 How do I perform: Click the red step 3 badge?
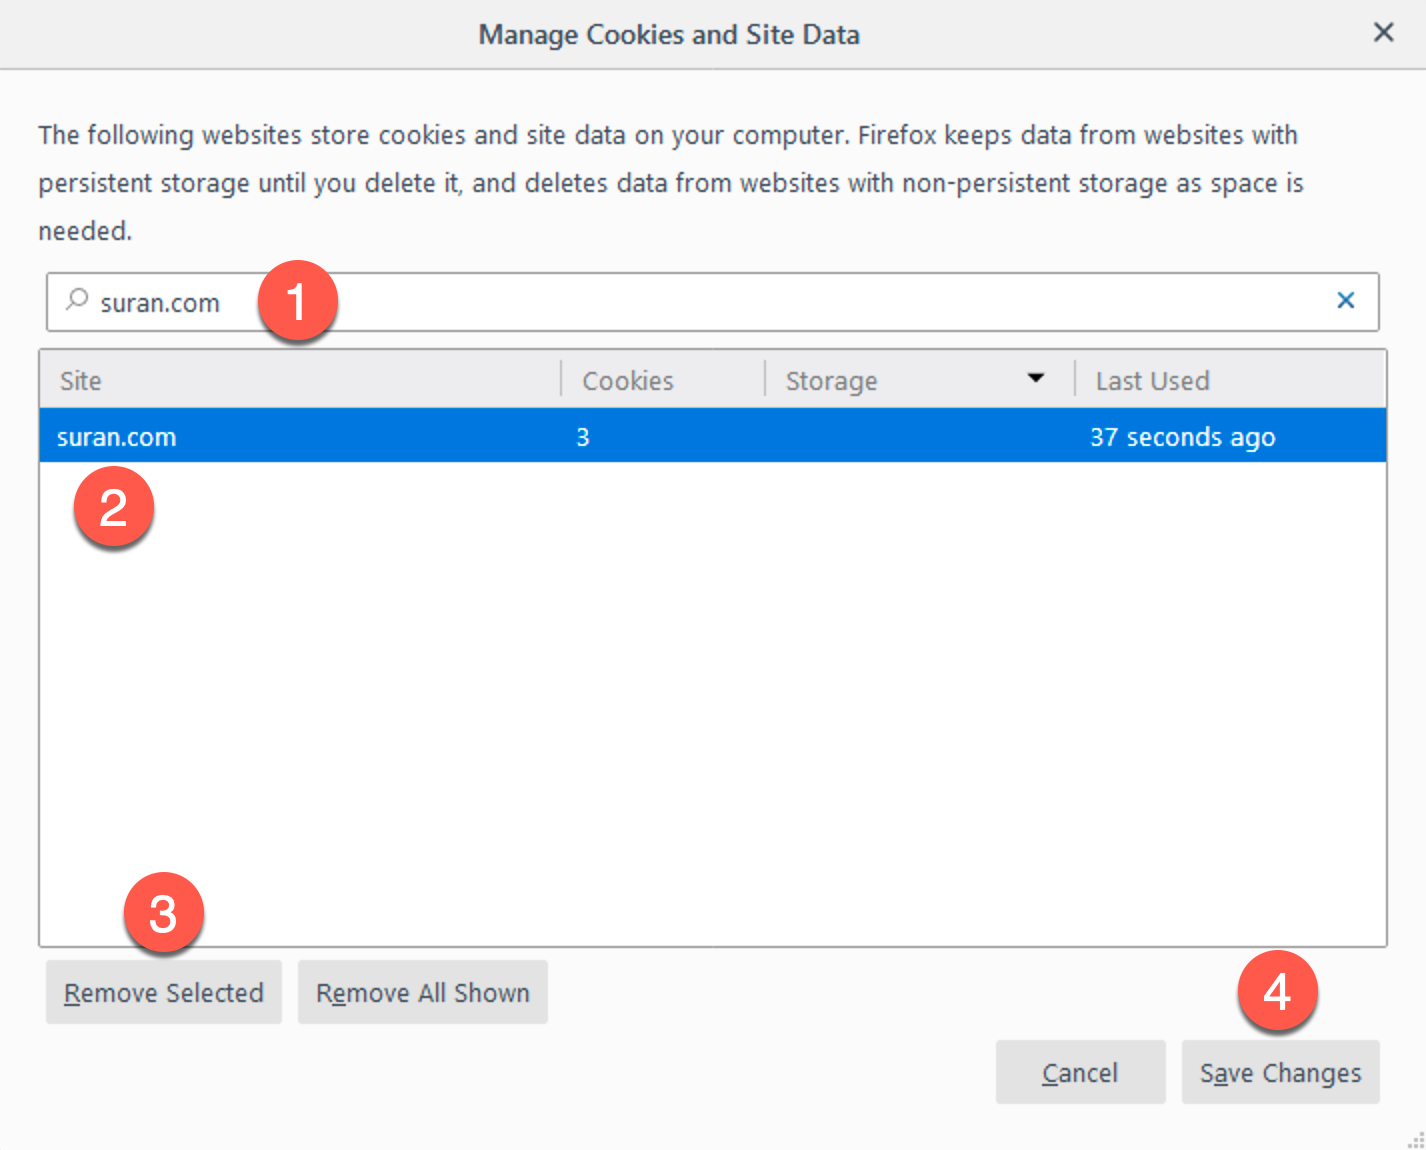click(x=163, y=913)
